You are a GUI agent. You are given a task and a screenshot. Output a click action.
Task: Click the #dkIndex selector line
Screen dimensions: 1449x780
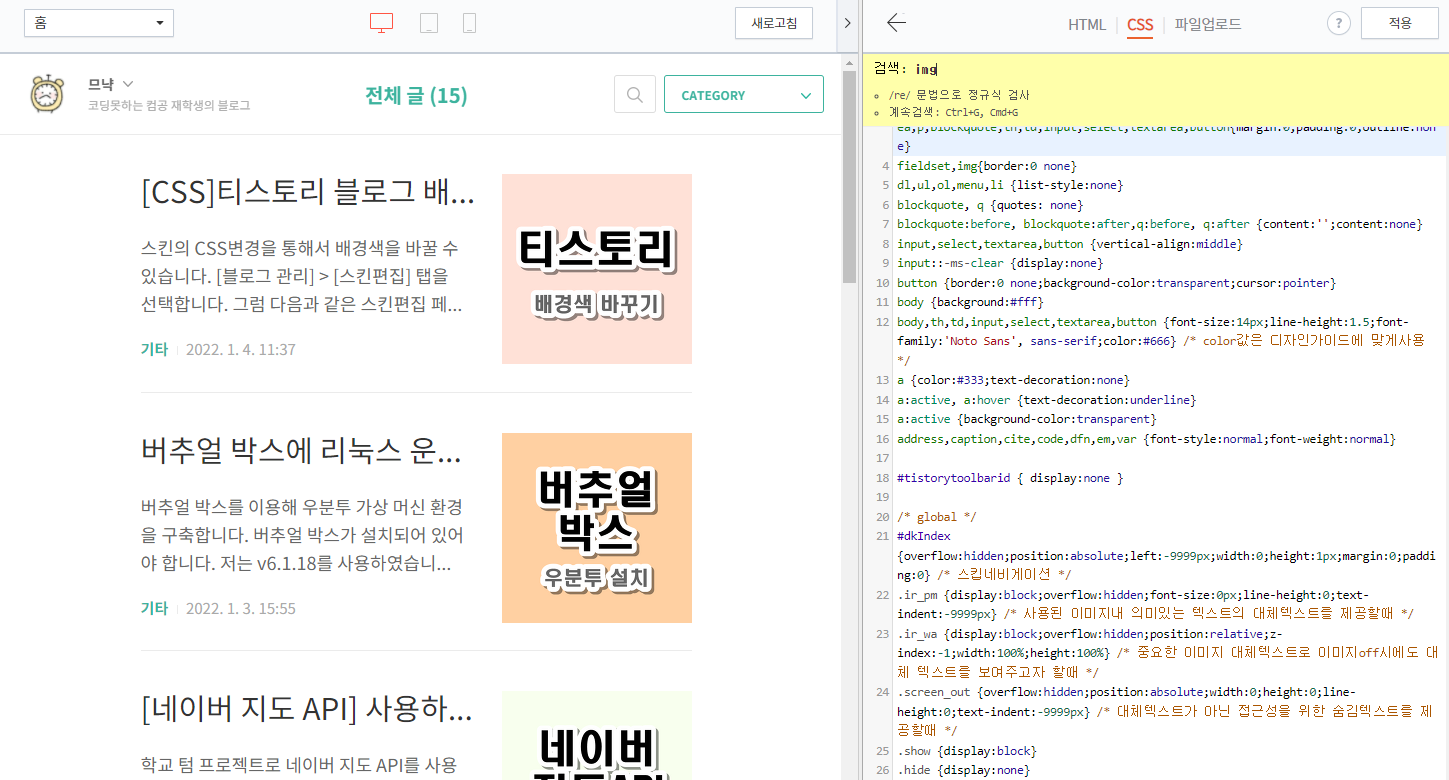[924, 536]
